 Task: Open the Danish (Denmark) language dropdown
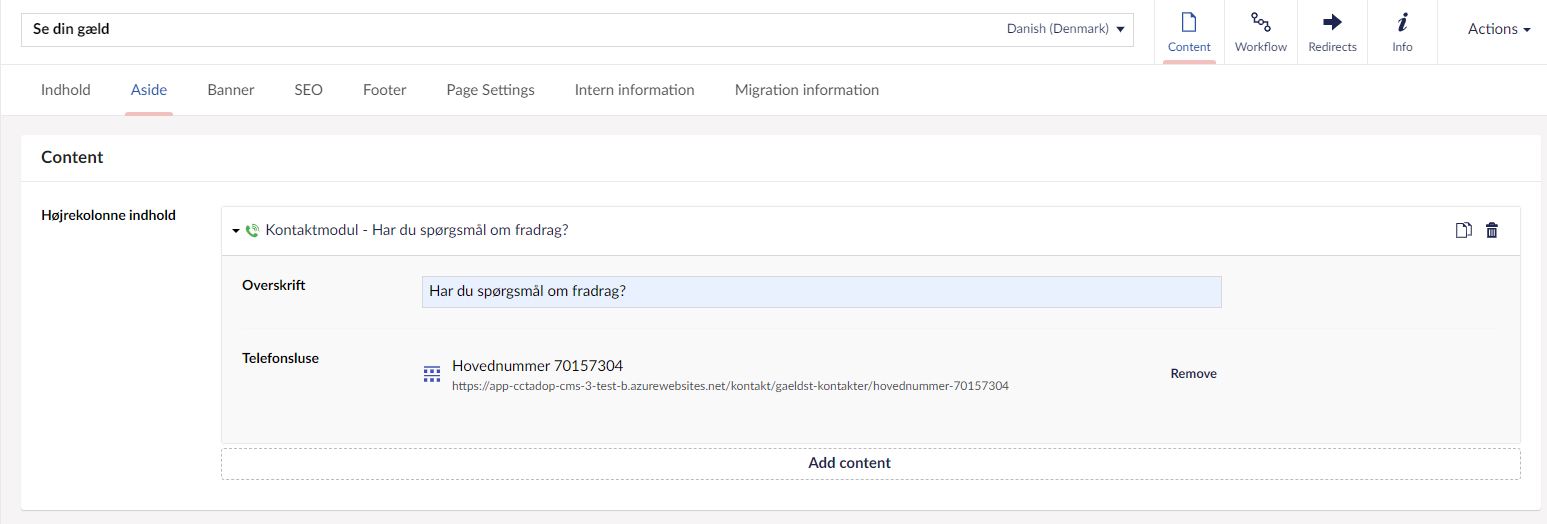tap(1065, 29)
